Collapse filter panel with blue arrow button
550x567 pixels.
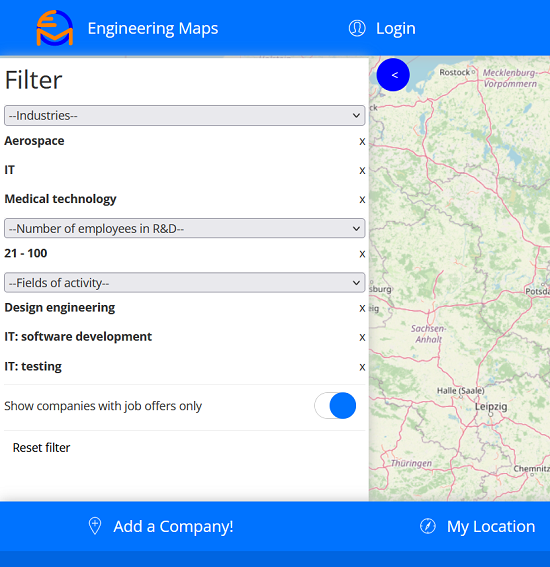click(x=393, y=75)
